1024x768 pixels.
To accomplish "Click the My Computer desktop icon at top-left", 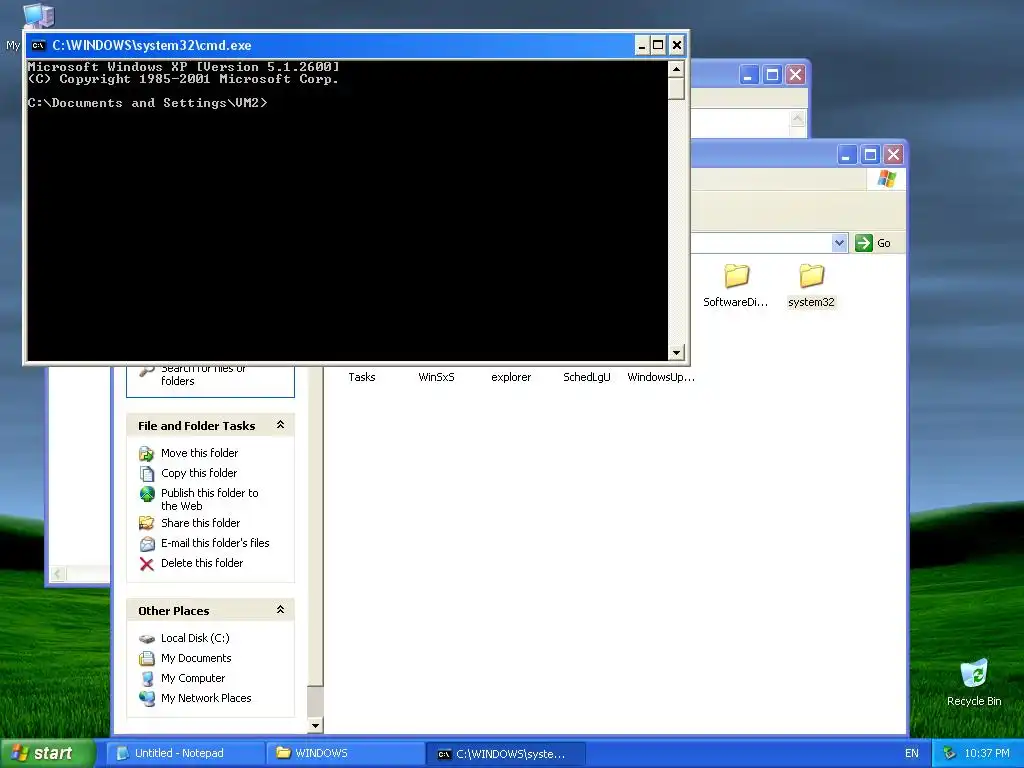I will [x=39, y=14].
